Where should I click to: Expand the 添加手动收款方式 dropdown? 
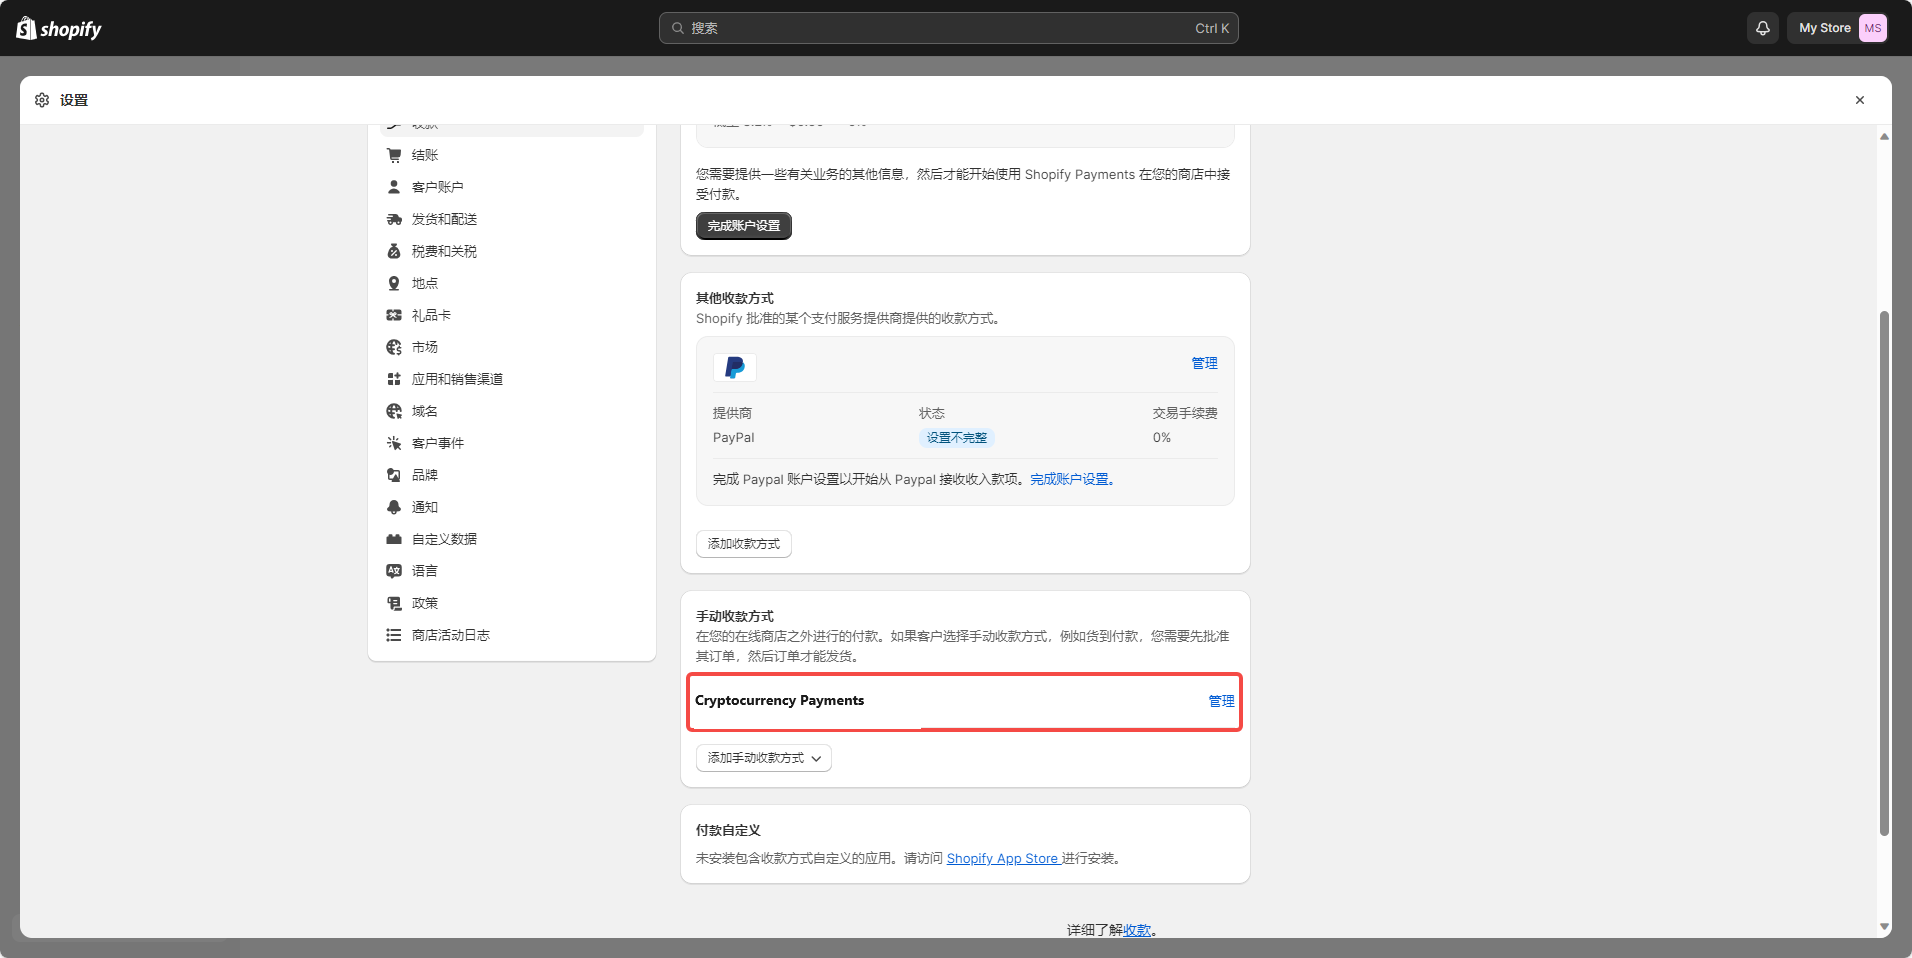point(764,758)
